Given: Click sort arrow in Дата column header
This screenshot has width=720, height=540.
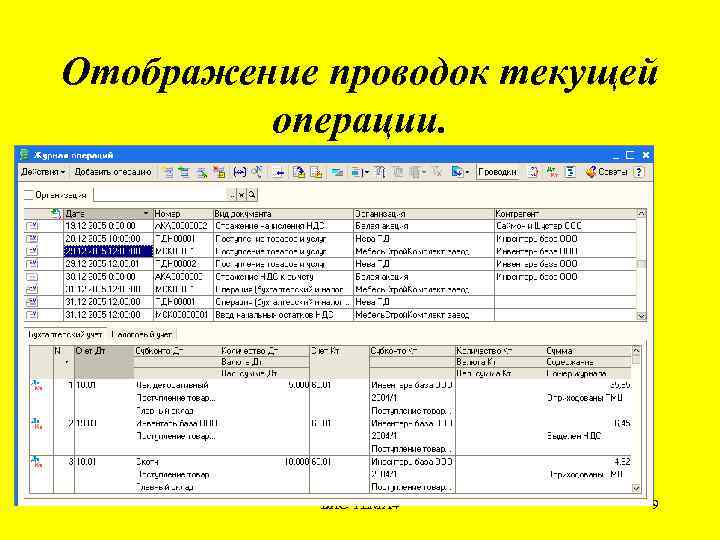Looking at the screenshot, I should point(146,214).
